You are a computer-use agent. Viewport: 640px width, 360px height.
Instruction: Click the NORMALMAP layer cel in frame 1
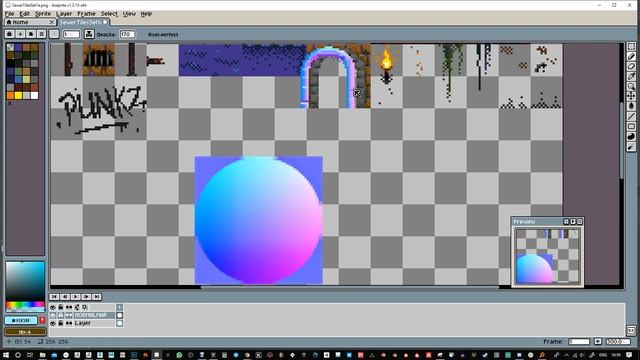tap(120, 315)
